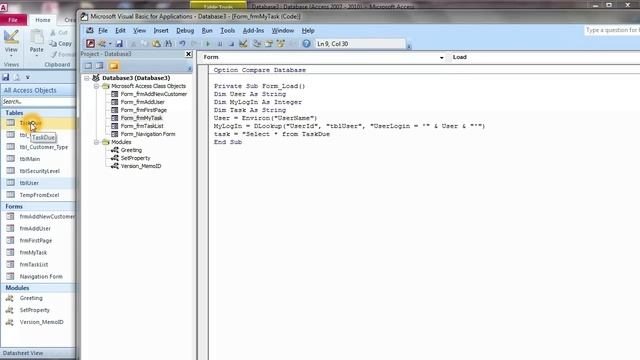Click the Insert Module toolbar icon
Image resolution: width=640 pixels, height=360 pixels.
pyautogui.click(x=102, y=44)
